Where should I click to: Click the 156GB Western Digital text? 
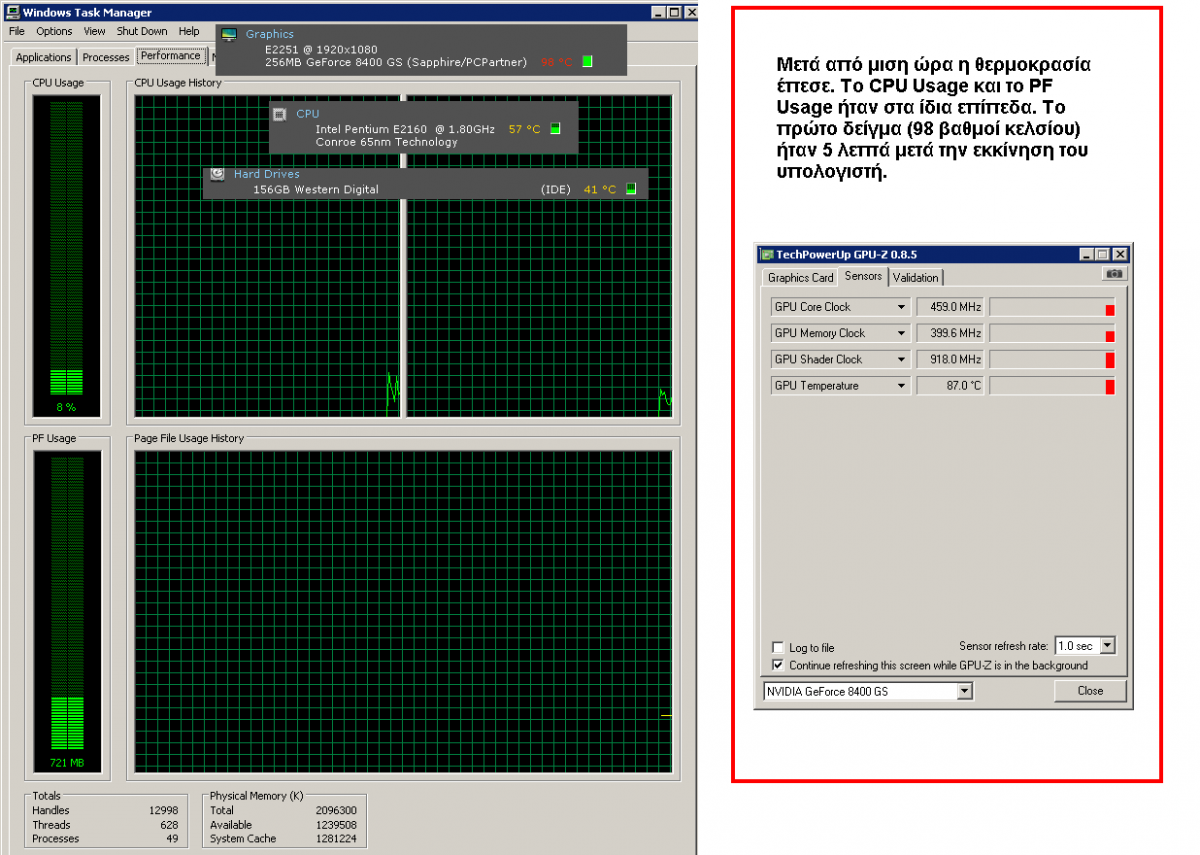[316, 189]
